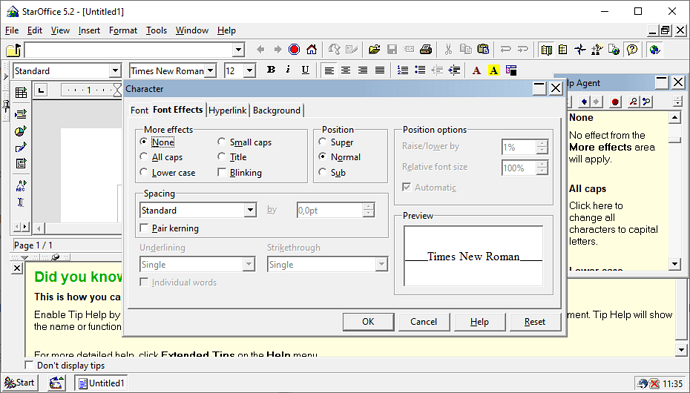The height and width of the screenshot is (393, 690).
Task: Click the Cut scissors icon
Action: coord(448,49)
